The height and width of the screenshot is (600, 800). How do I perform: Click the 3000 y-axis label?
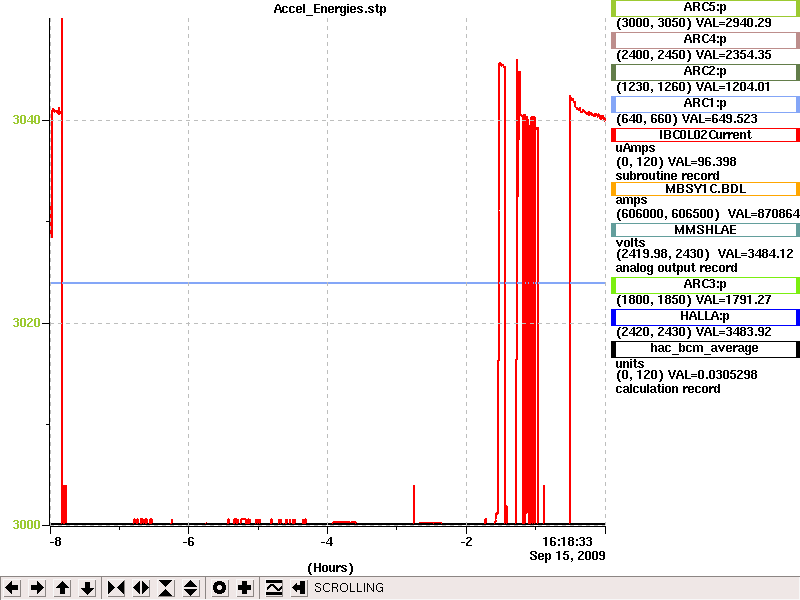click(26, 524)
